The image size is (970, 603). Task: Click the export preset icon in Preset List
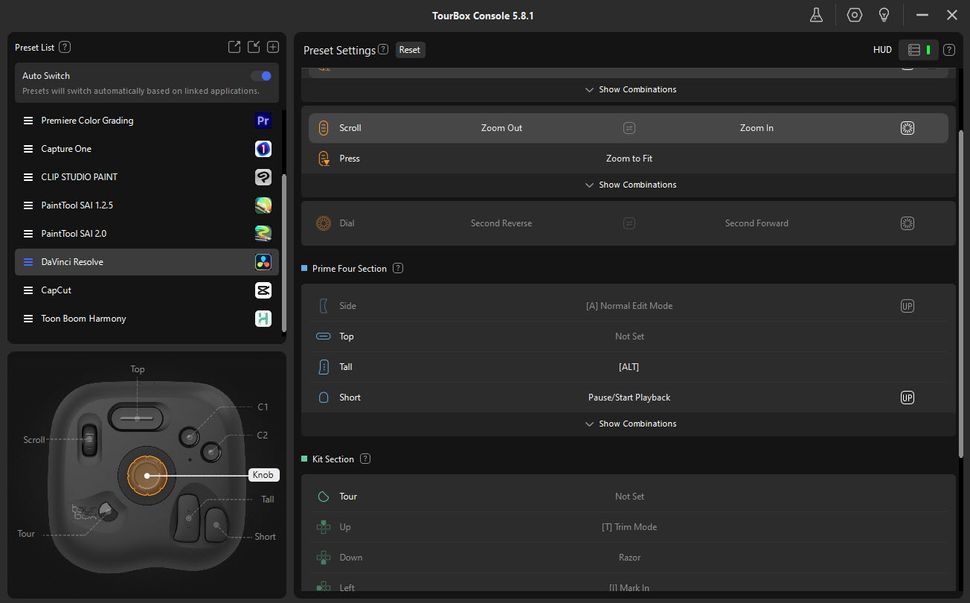tap(234, 47)
